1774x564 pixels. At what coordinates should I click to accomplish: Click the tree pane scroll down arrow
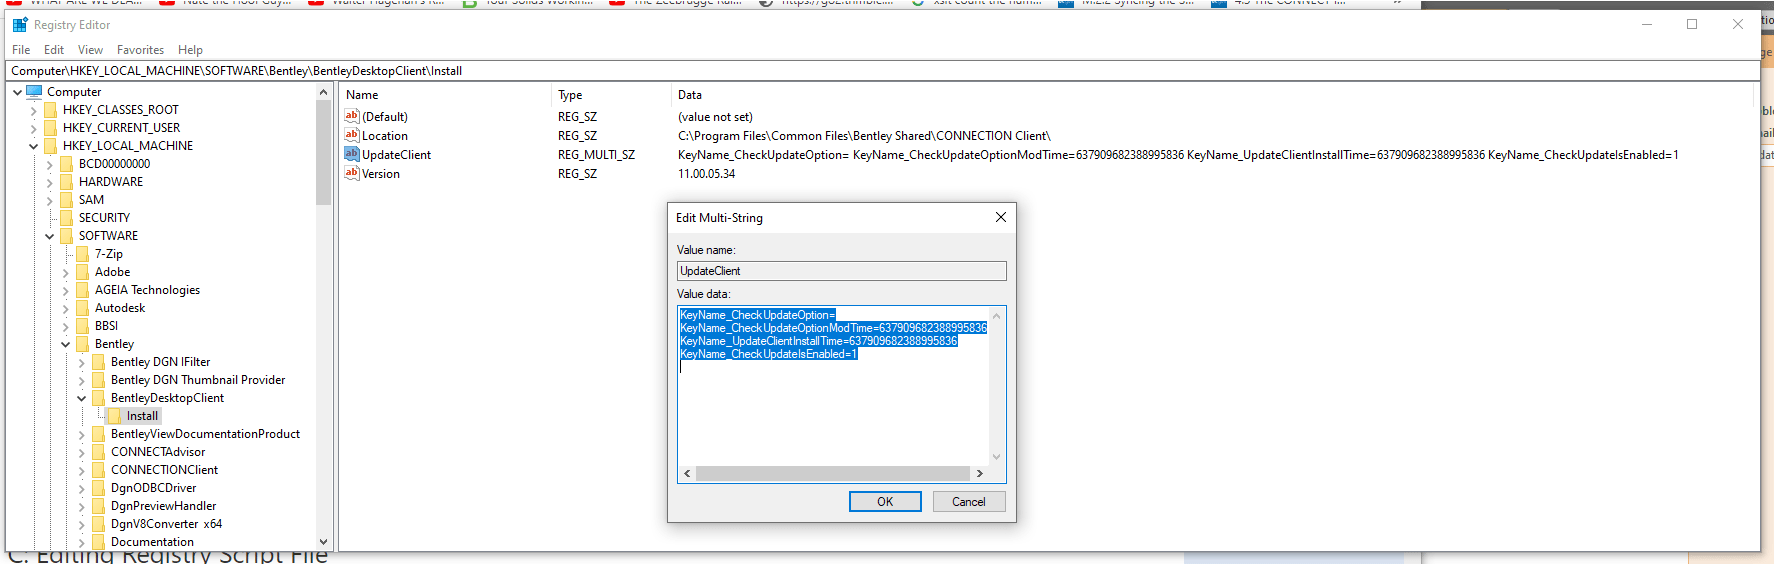click(323, 542)
